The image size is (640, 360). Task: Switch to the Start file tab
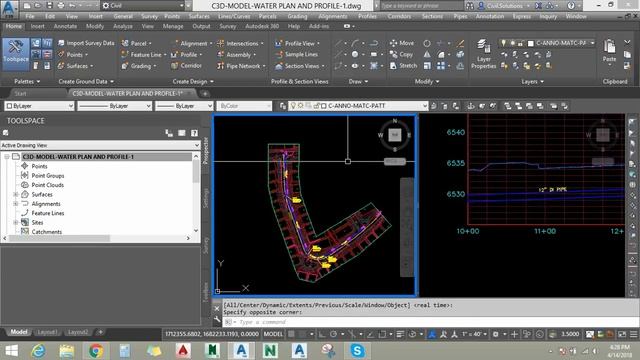tap(20, 93)
